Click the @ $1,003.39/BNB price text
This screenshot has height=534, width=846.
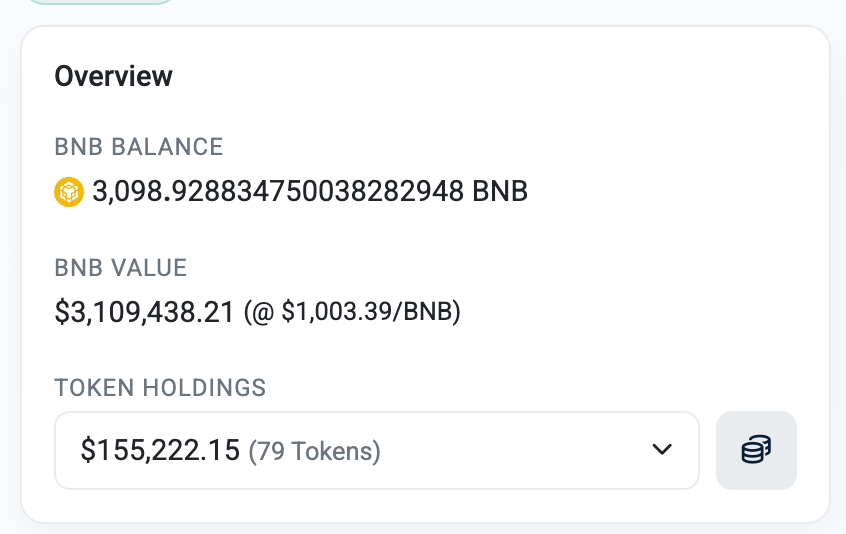352,312
